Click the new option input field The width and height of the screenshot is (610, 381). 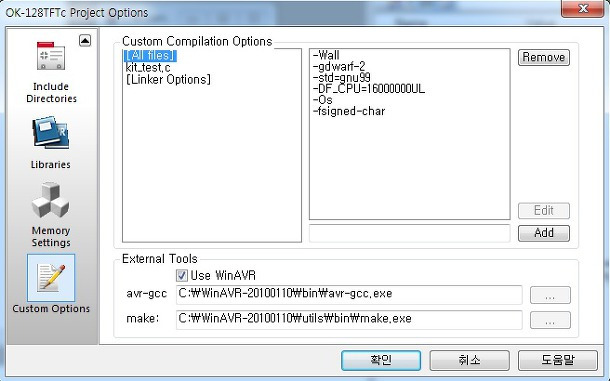pos(409,233)
